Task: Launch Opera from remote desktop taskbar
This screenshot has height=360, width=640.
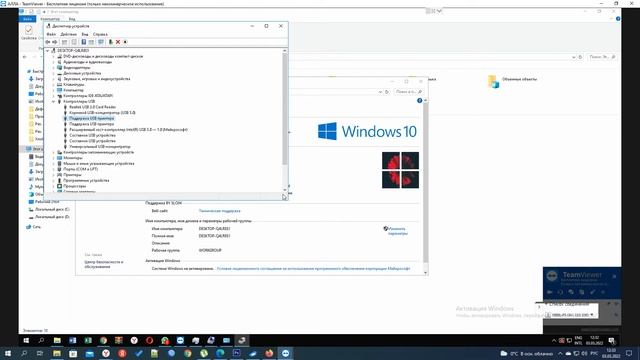Action: tap(149, 340)
